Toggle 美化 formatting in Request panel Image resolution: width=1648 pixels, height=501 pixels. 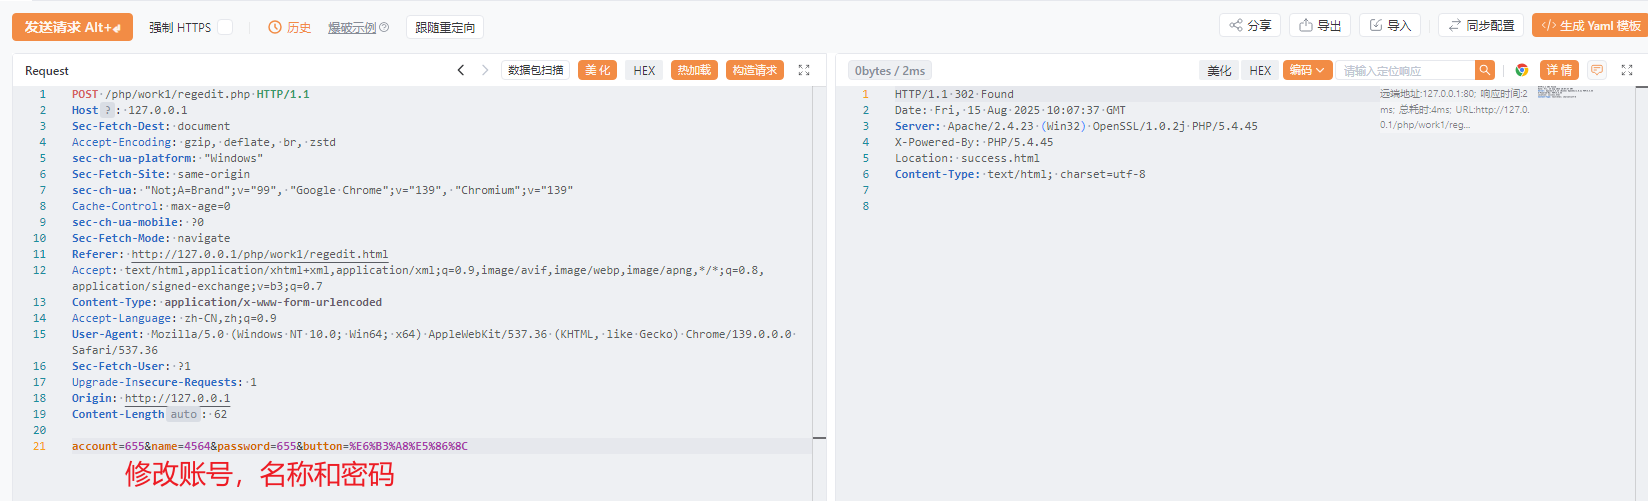click(597, 70)
